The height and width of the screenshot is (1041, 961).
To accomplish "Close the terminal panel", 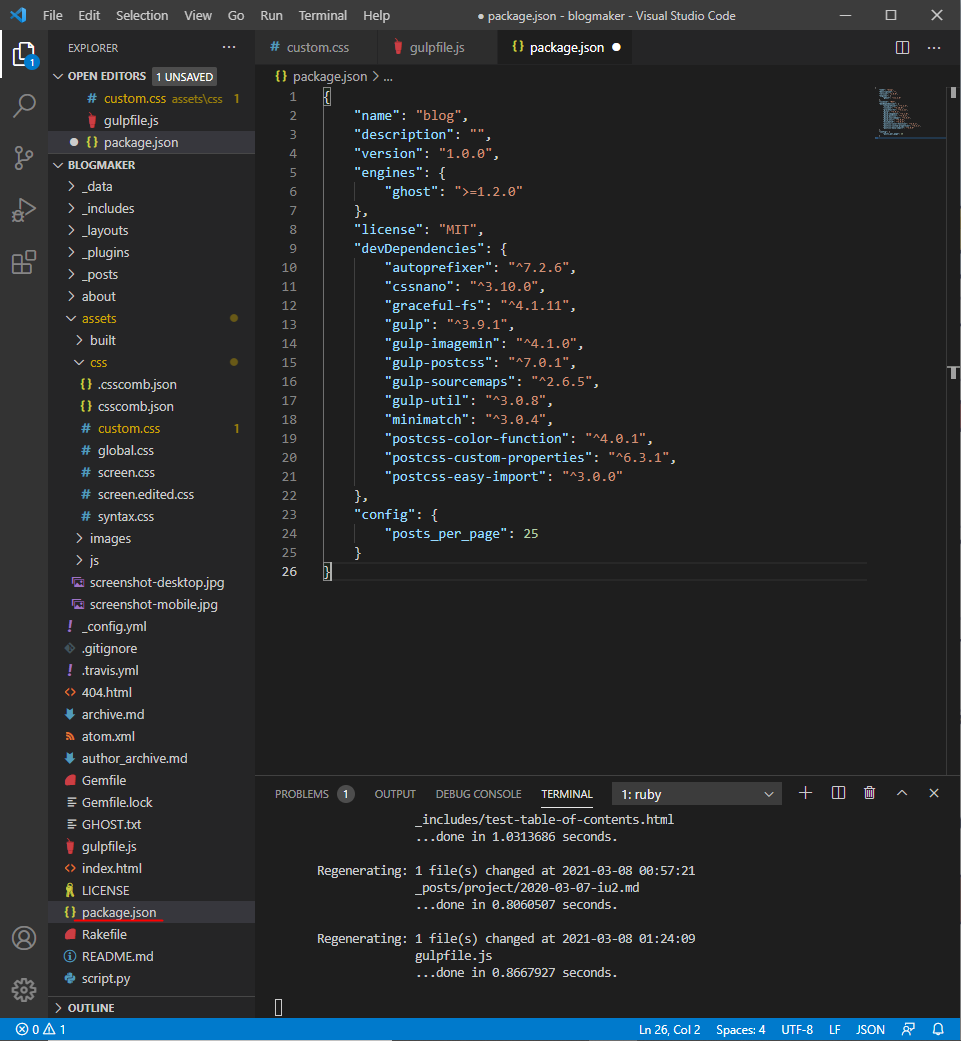I will [934, 793].
